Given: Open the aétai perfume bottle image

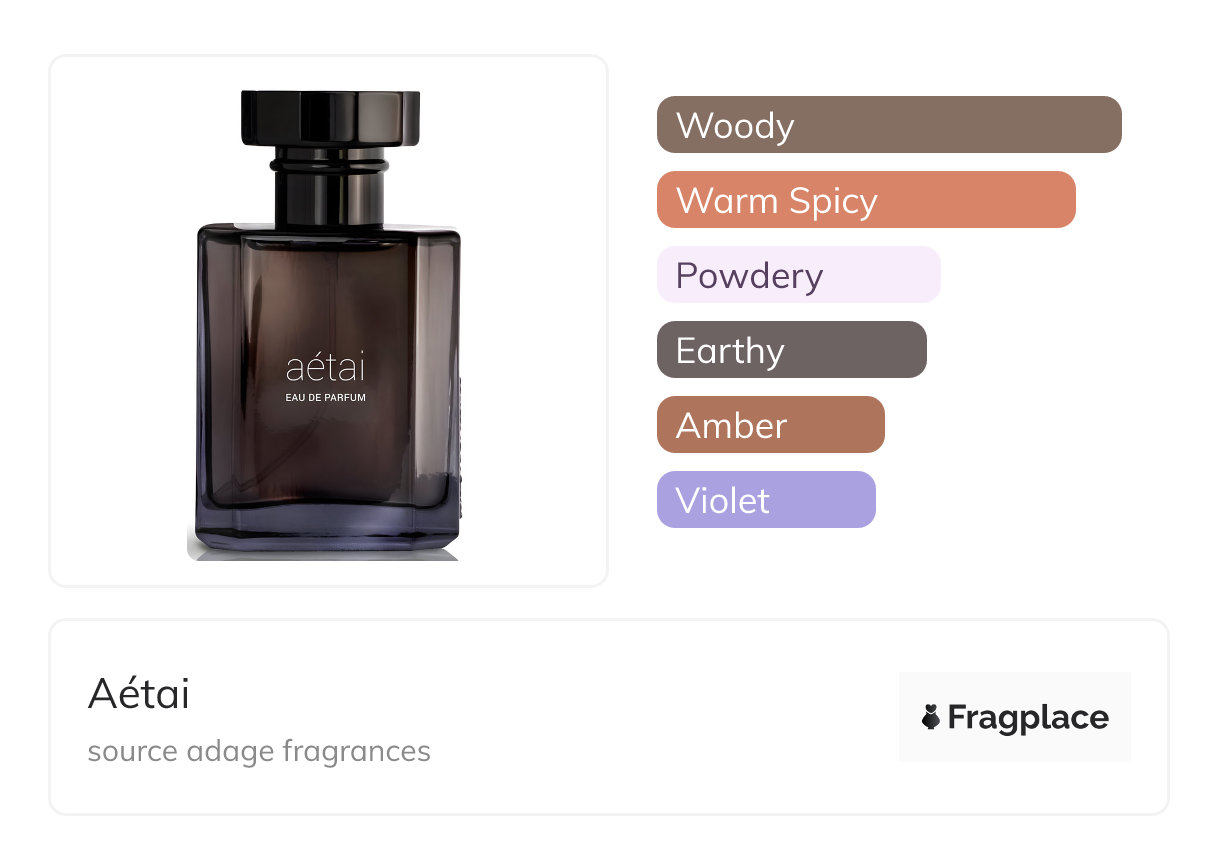Looking at the screenshot, I should pos(325,325).
